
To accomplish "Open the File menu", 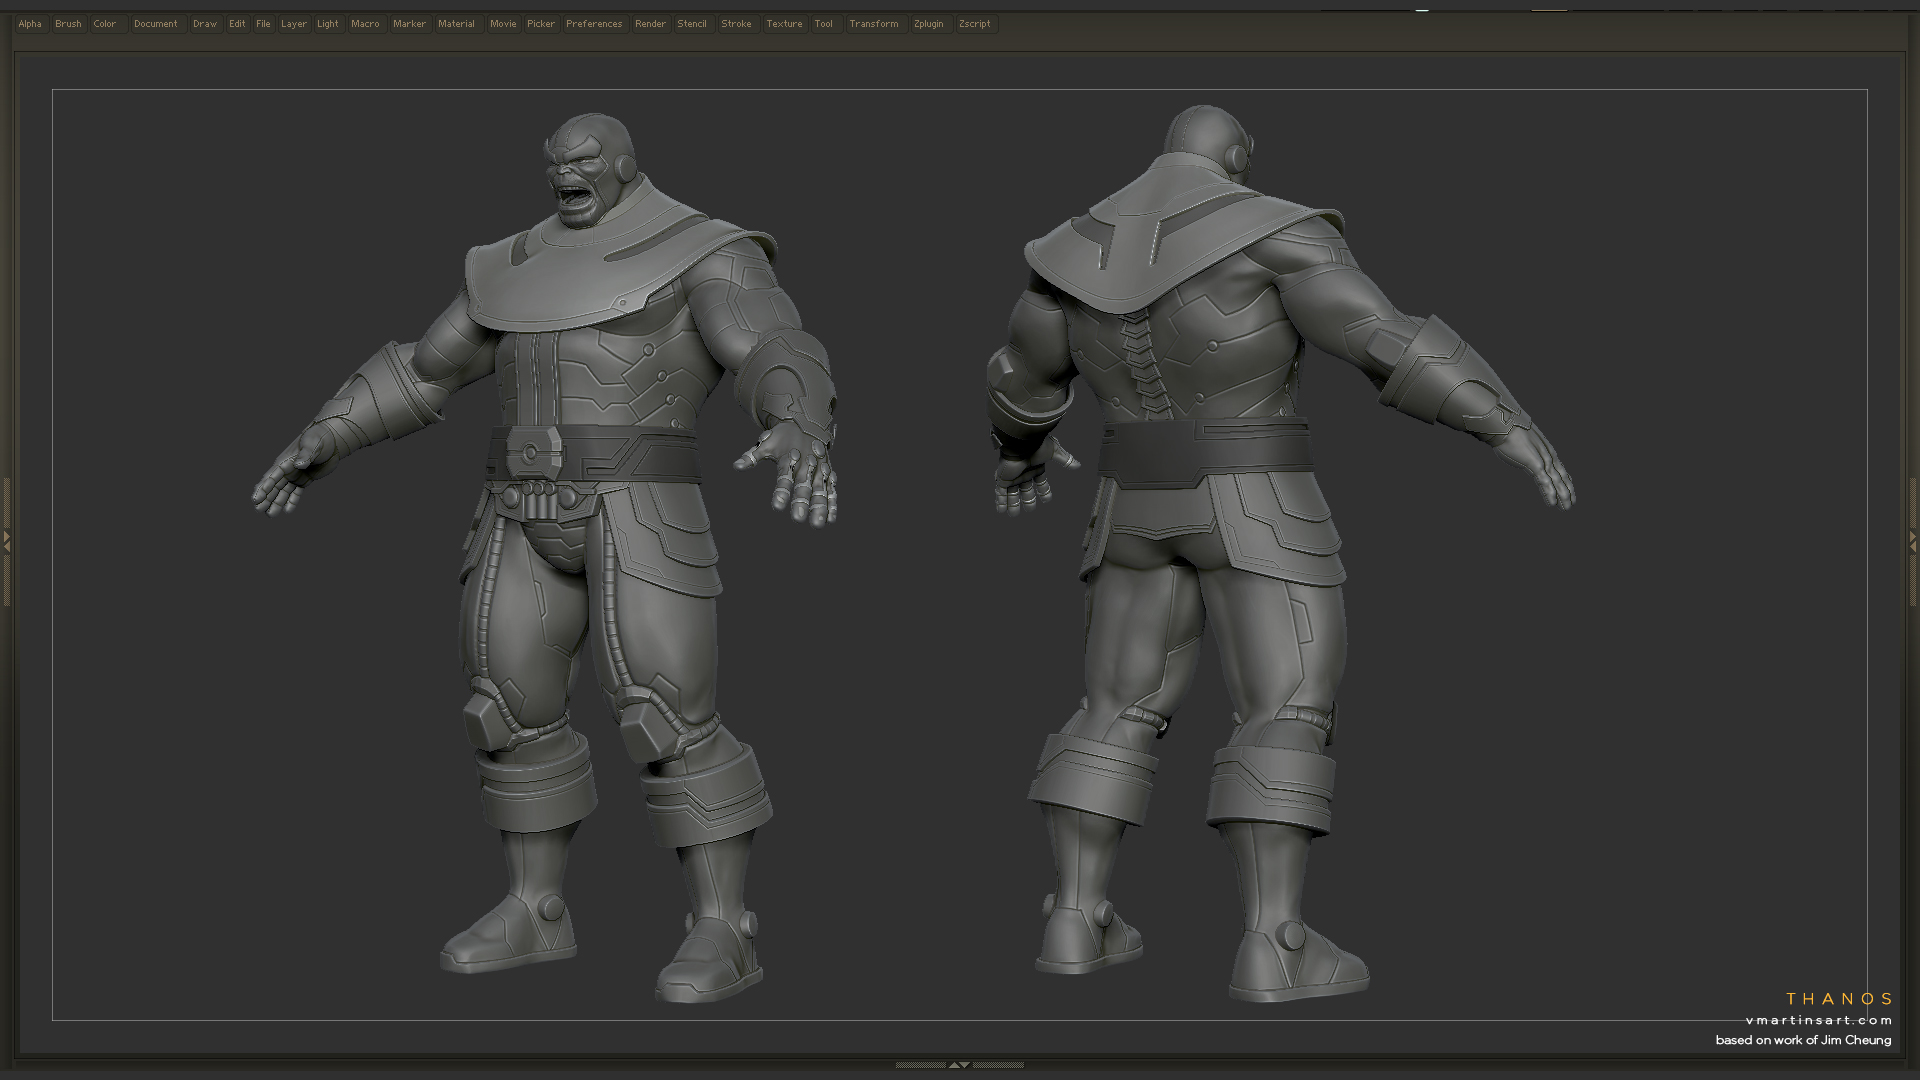I will [x=263, y=24].
